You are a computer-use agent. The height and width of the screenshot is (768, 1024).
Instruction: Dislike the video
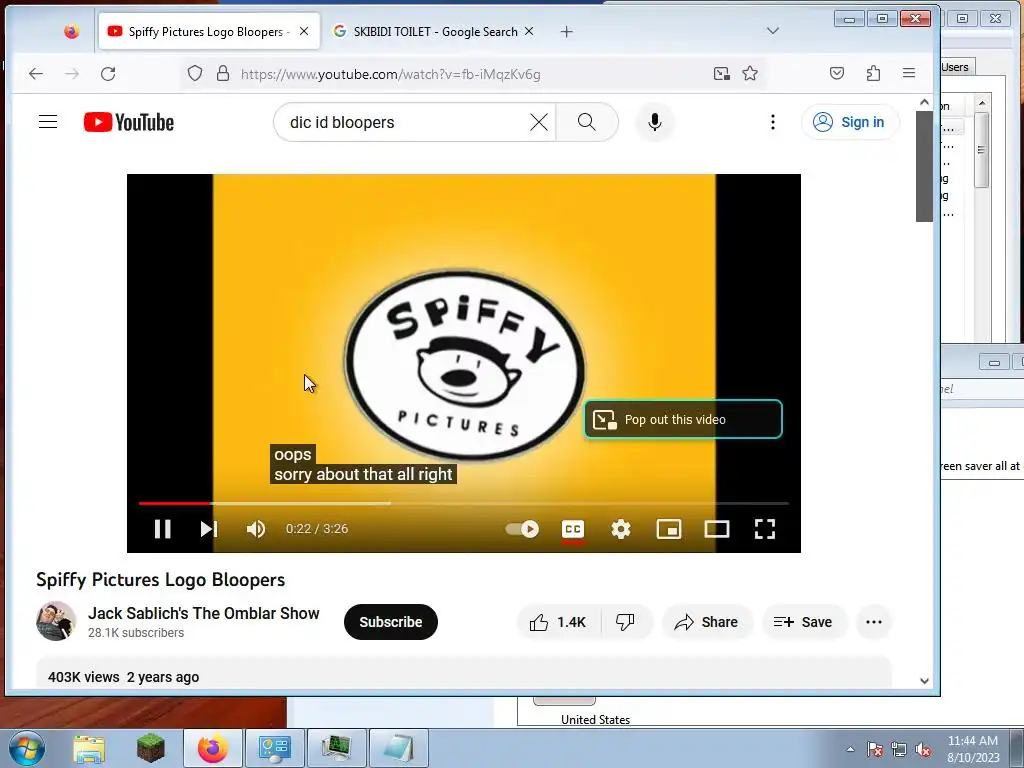click(626, 622)
